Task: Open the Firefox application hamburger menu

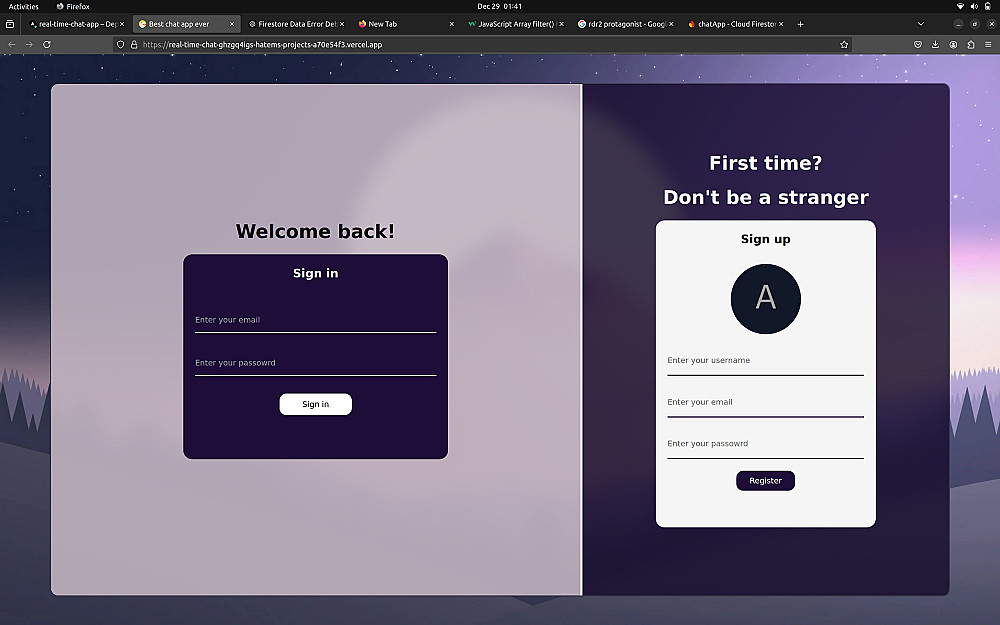Action: pos(988,45)
